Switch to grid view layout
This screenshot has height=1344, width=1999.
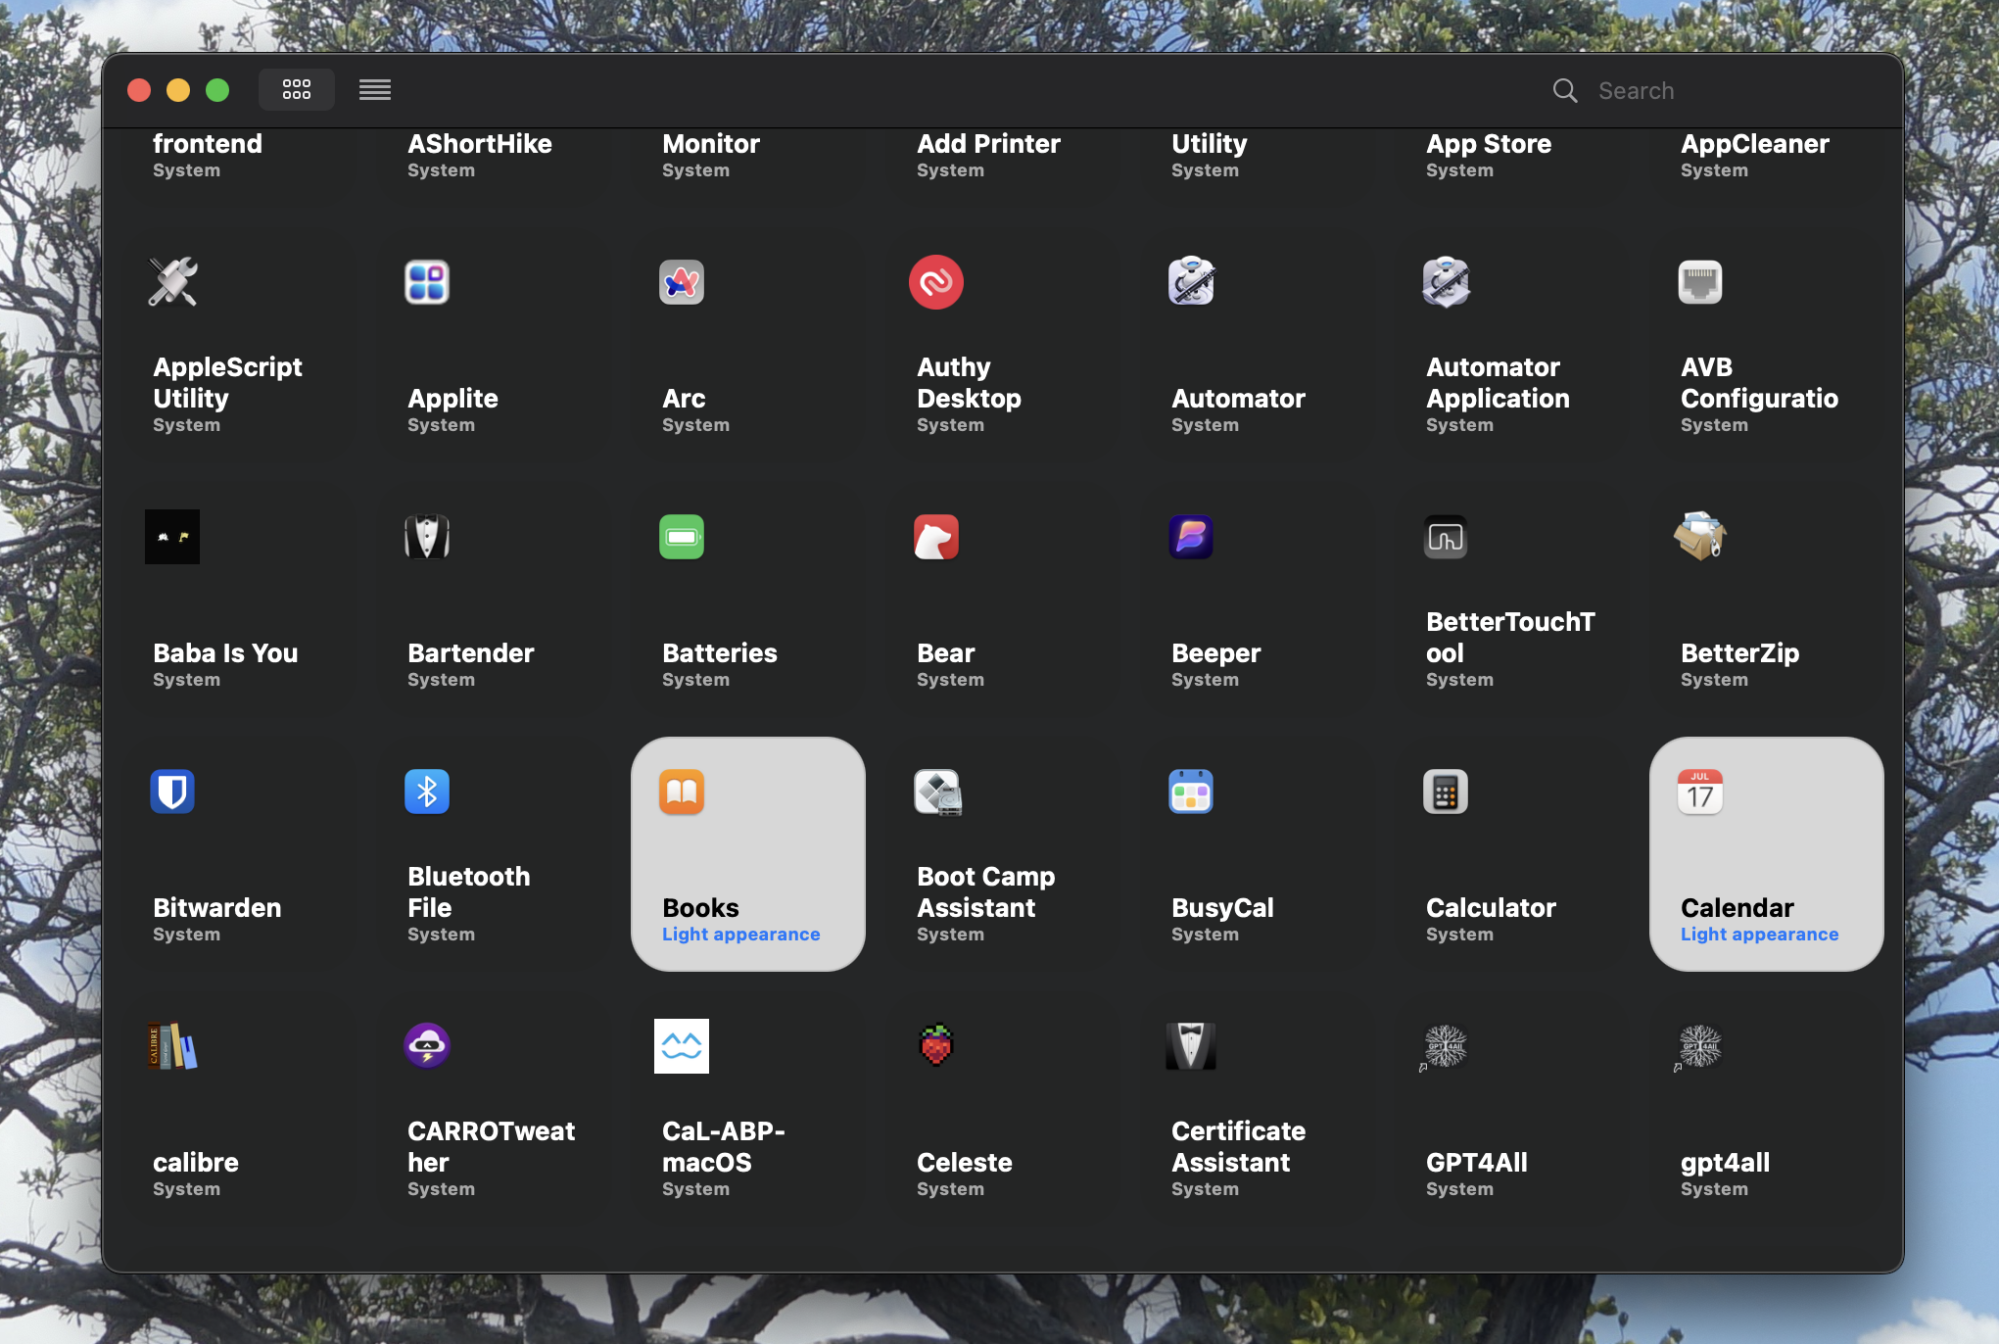[296, 90]
